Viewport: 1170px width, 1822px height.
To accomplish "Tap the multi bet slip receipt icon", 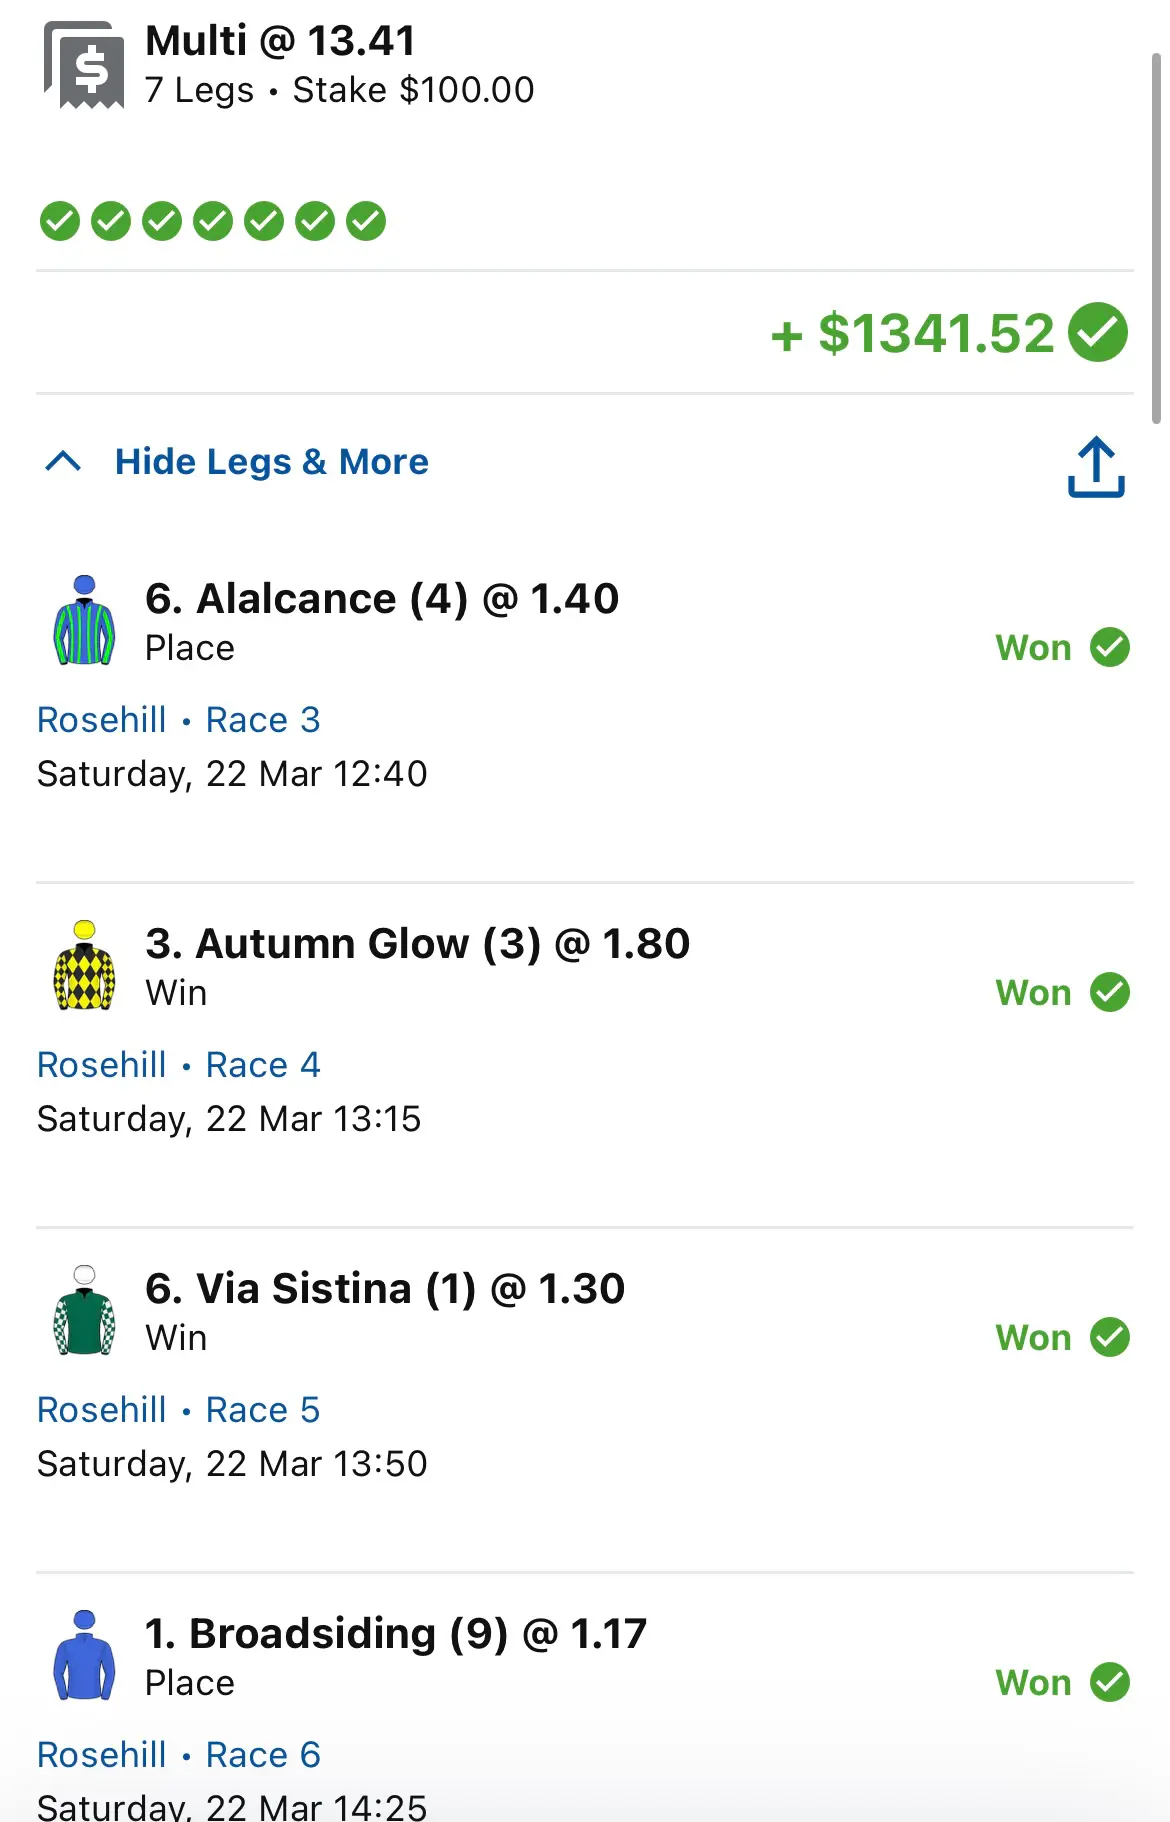I will pyautogui.click(x=84, y=65).
